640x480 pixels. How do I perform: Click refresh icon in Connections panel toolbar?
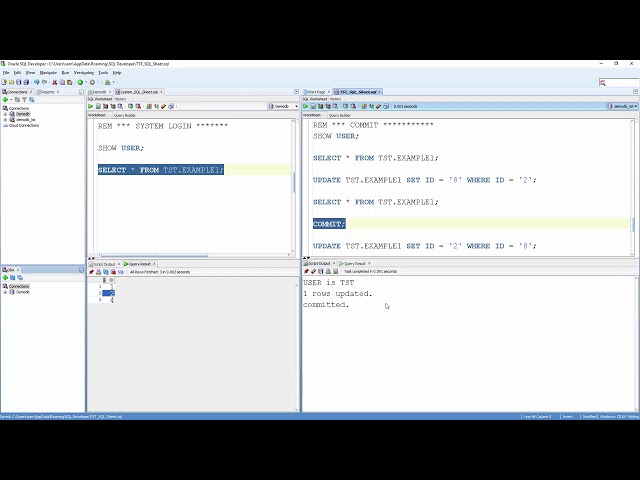(x=17, y=100)
